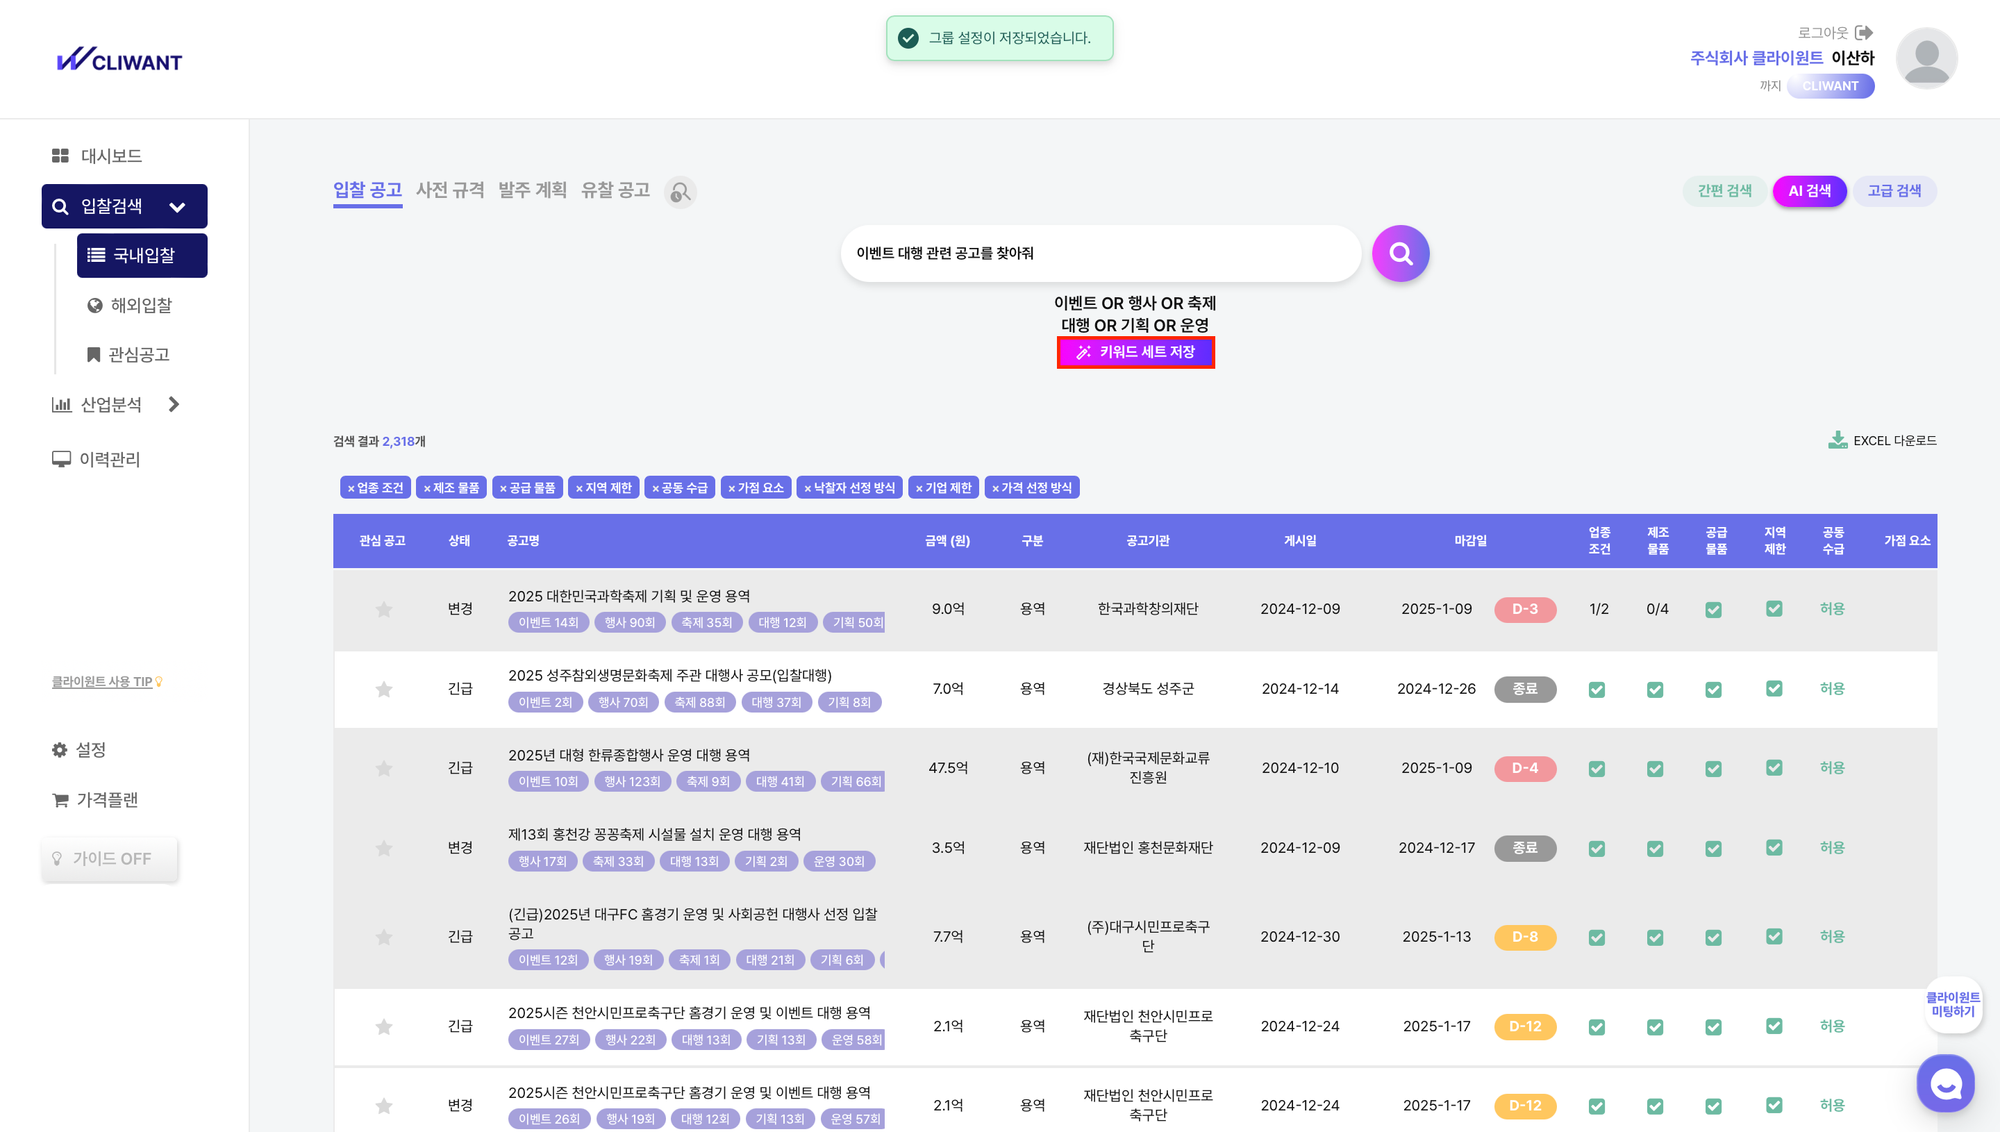
Task: Toggle 공급 물품 checkbox in first row
Action: point(1714,610)
